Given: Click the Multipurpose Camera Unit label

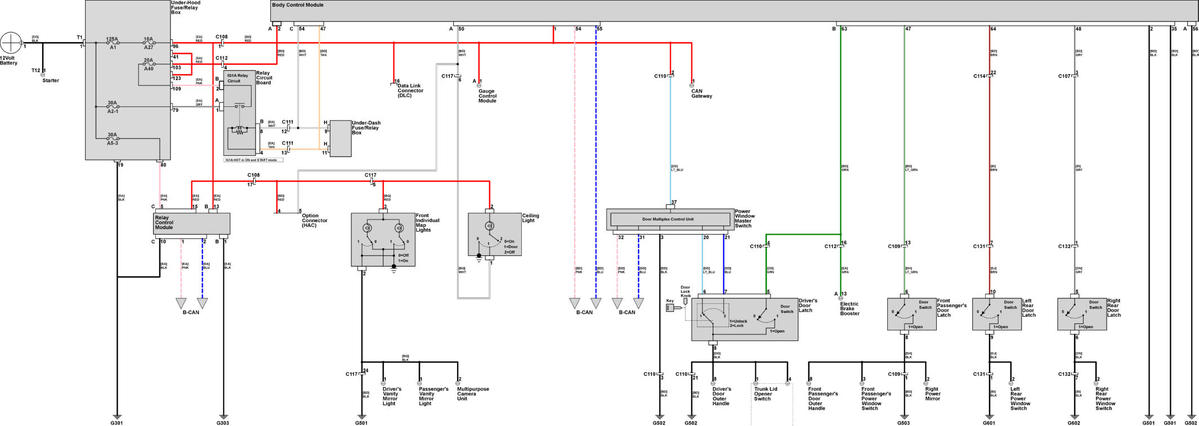Looking at the screenshot, I should point(473,395).
